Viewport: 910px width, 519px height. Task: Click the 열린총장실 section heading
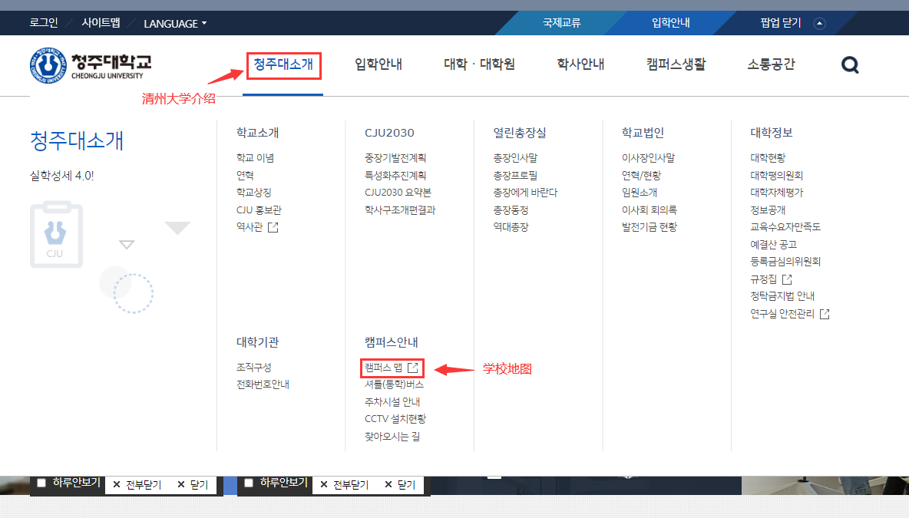519,133
